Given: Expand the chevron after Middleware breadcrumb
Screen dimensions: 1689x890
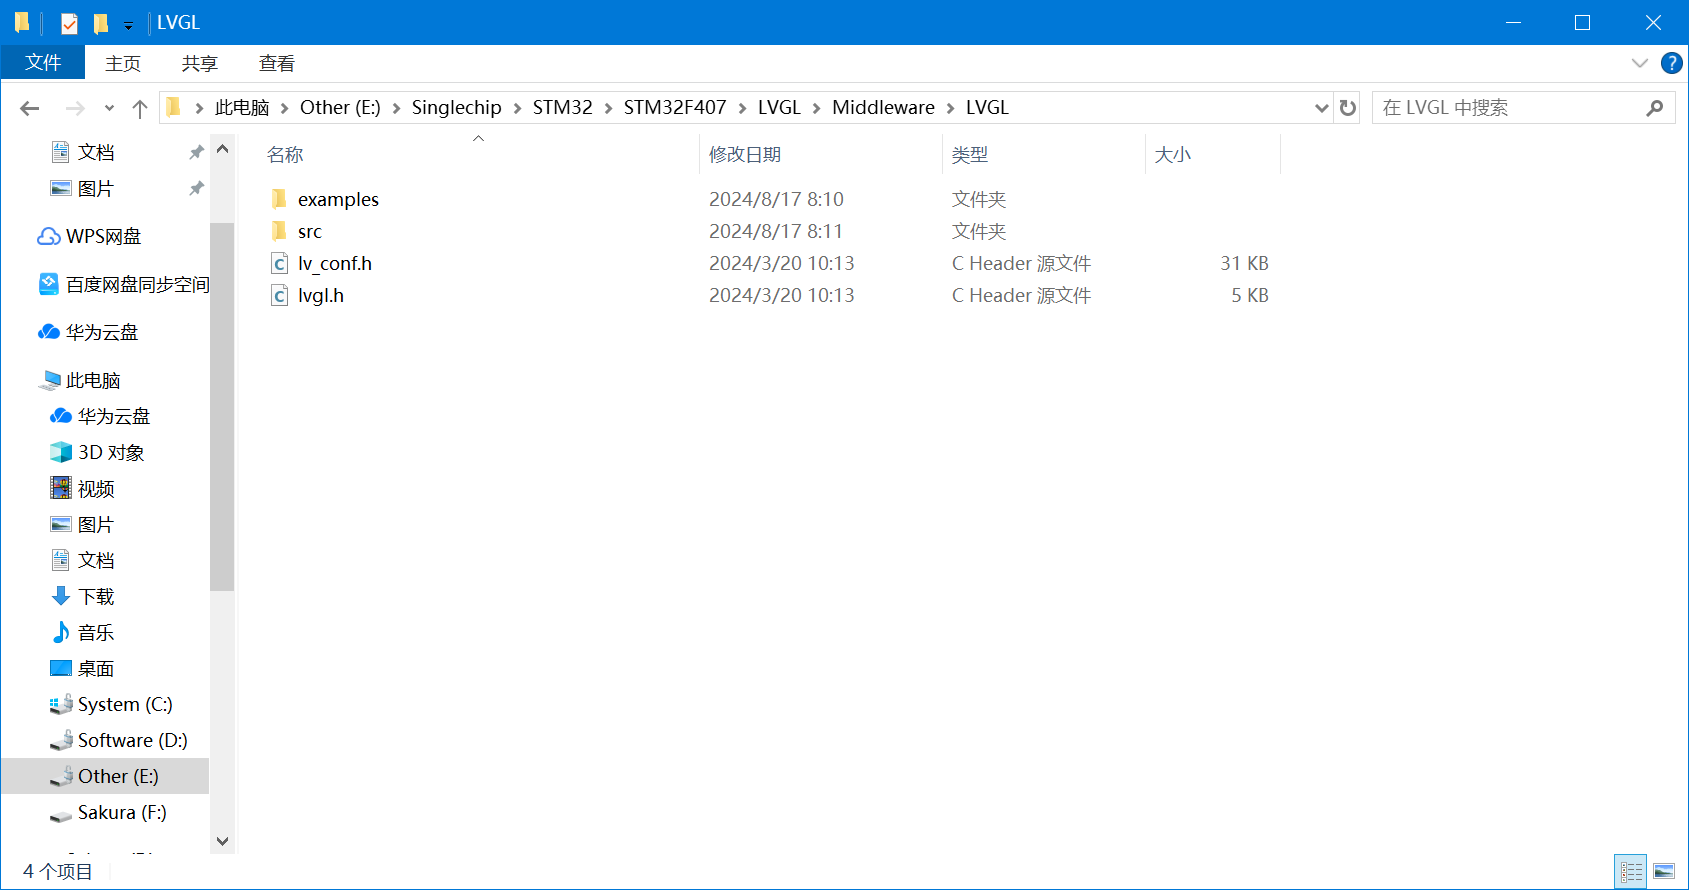Looking at the screenshot, I should tap(951, 108).
